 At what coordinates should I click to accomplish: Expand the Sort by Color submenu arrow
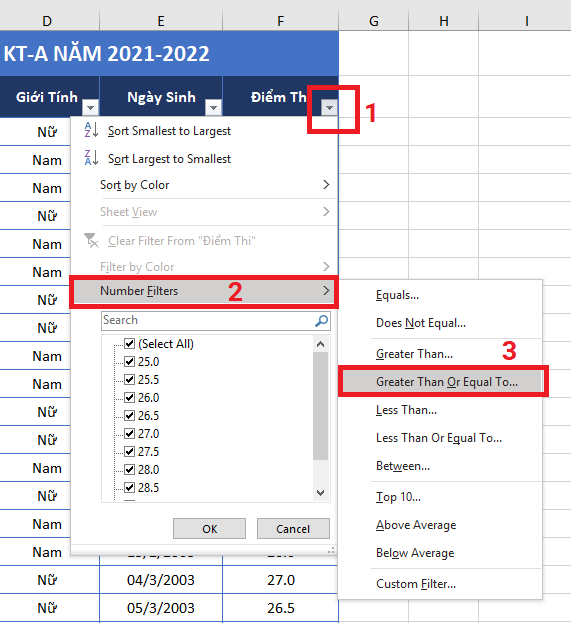(x=326, y=184)
